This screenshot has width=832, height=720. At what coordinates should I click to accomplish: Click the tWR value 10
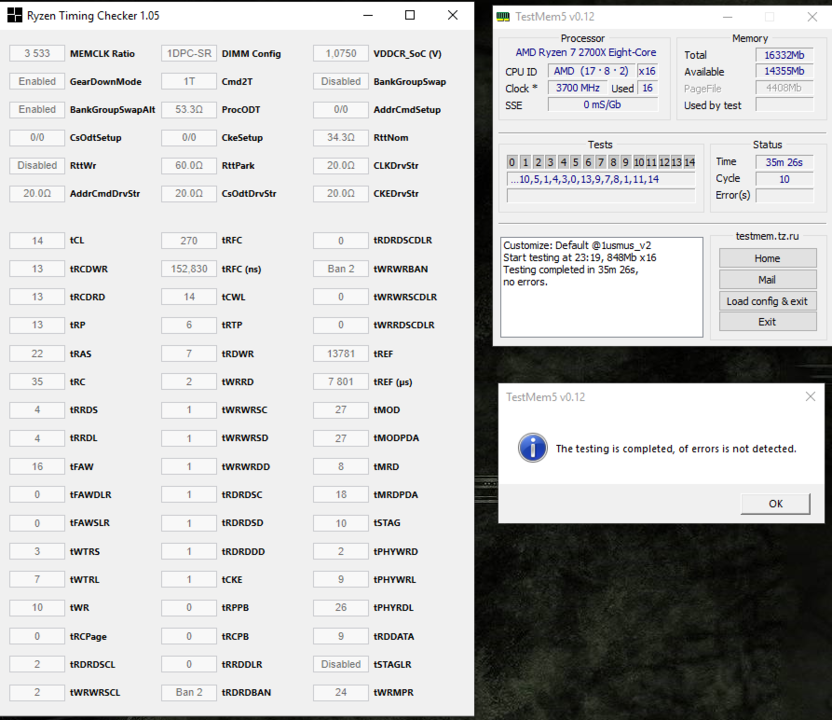click(37, 608)
